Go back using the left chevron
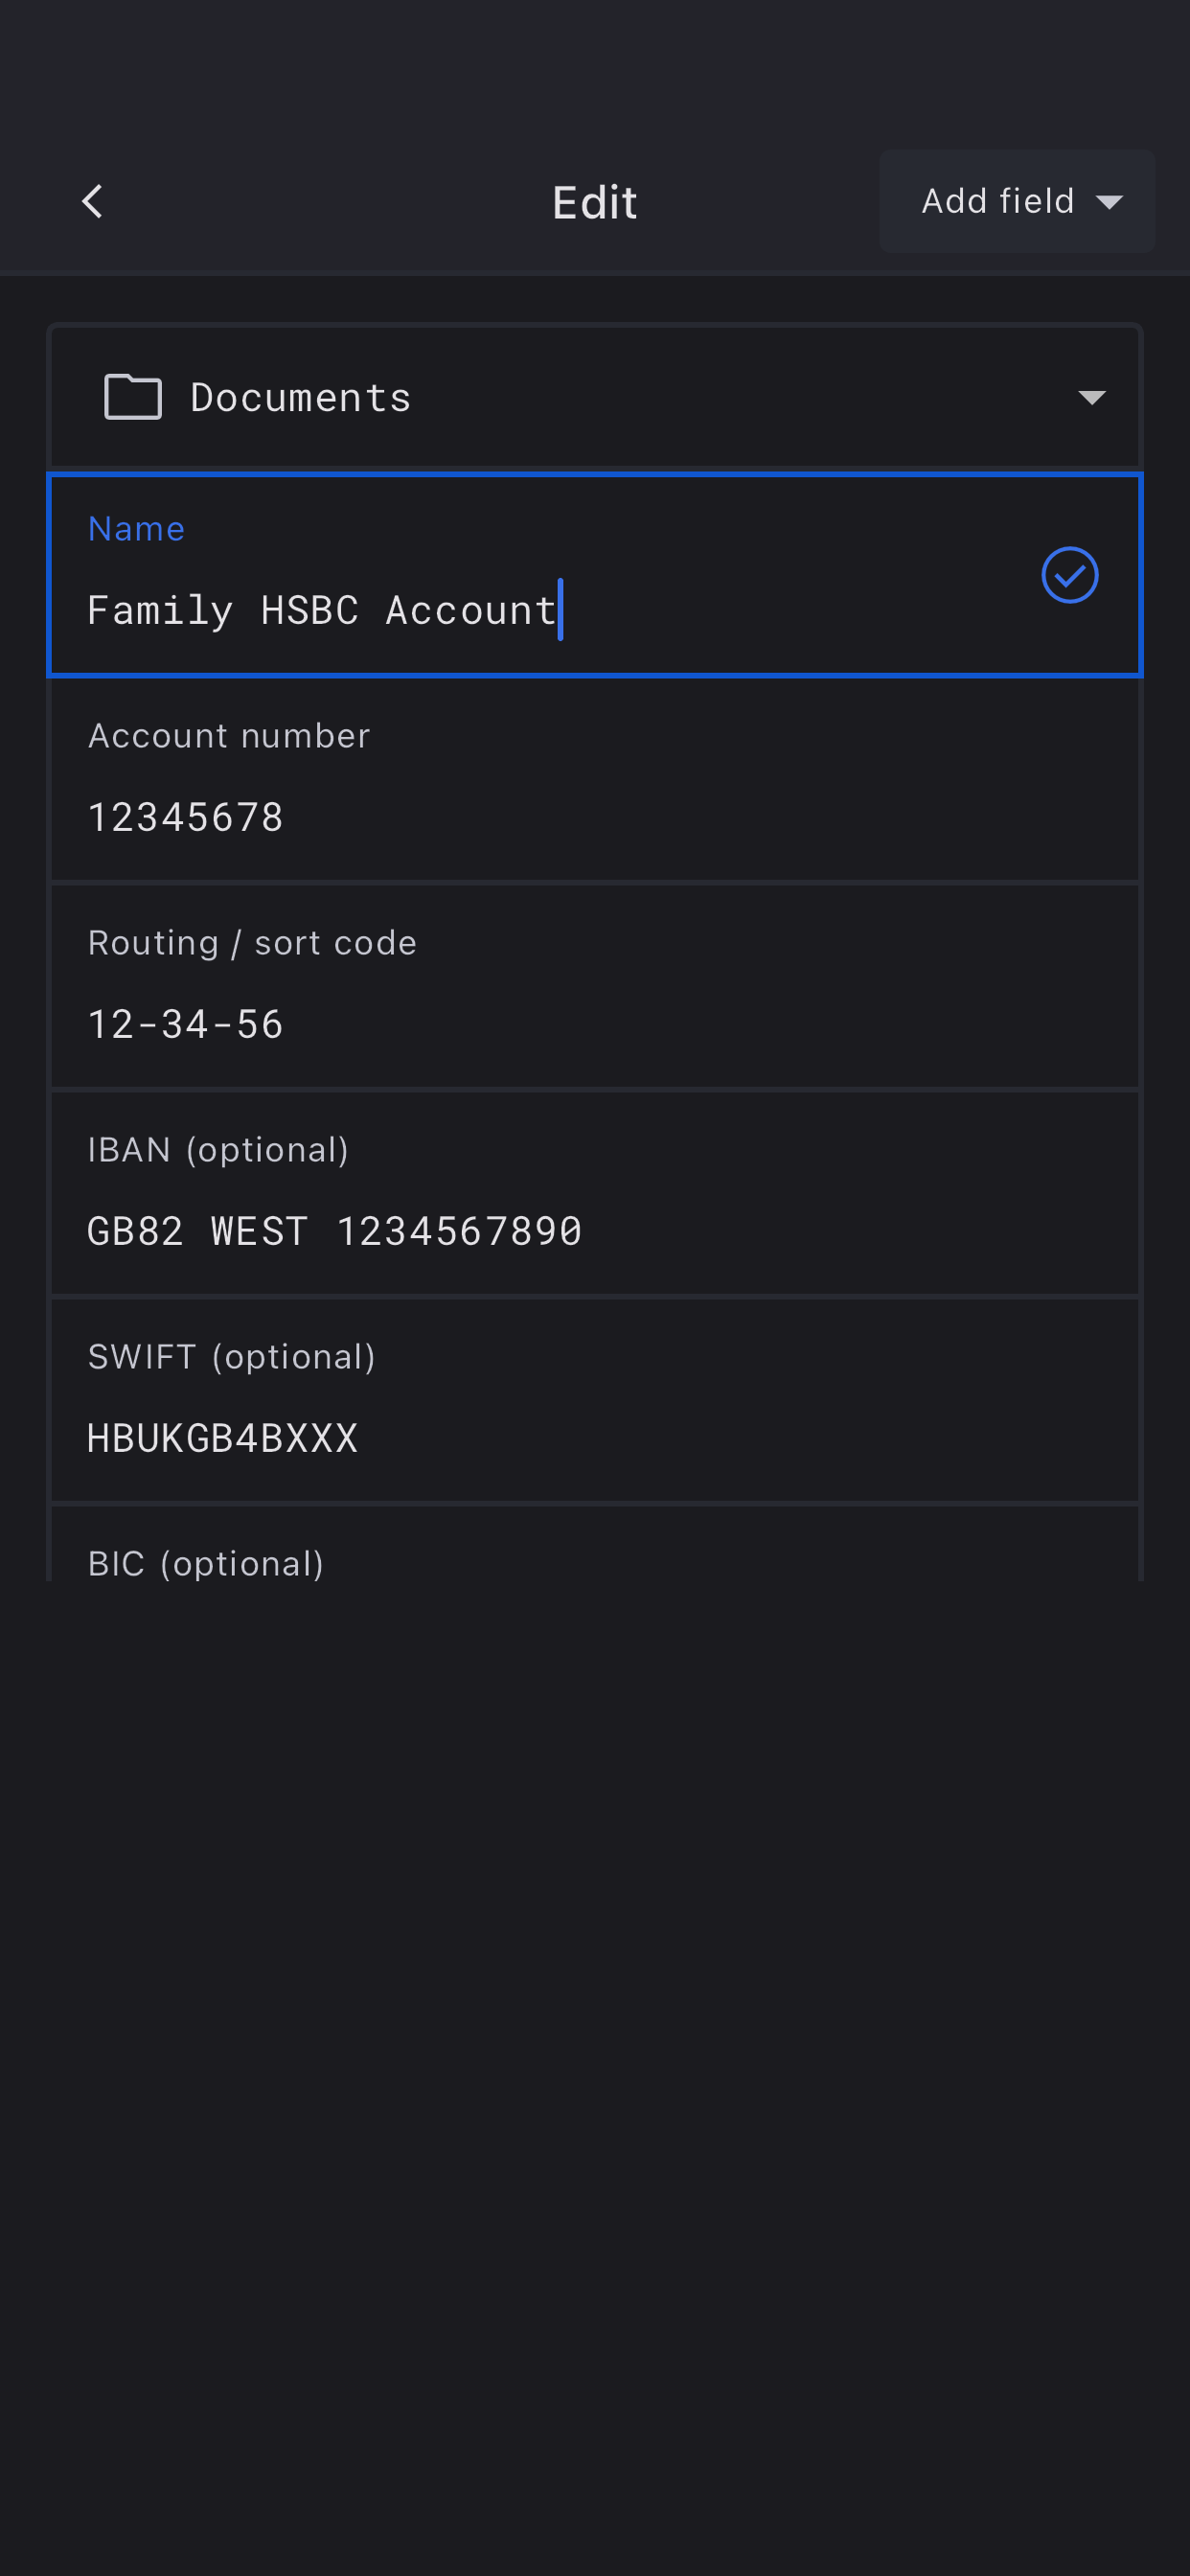This screenshot has height=2576, width=1190. [x=92, y=201]
